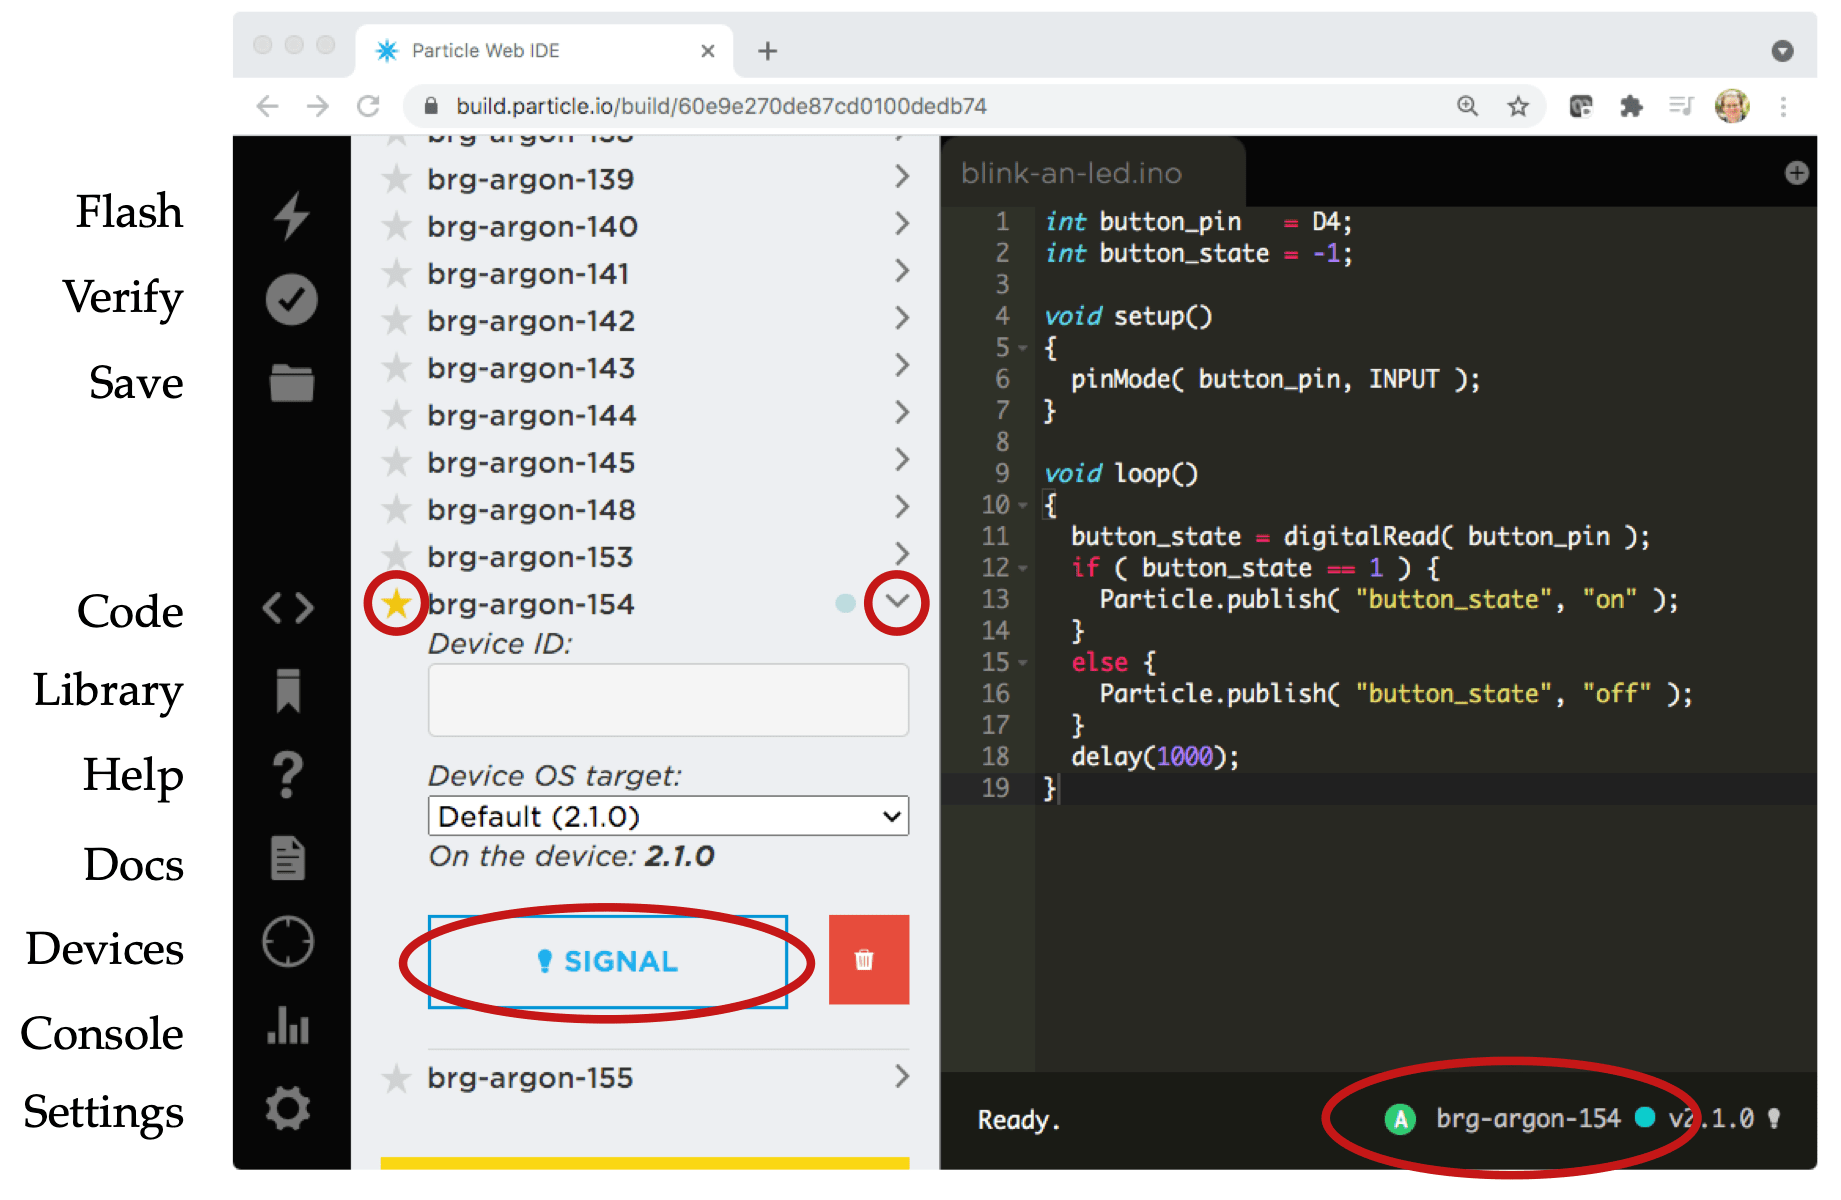Click the Save folder icon
This screenshot has height=1200, width=1841.
coord(291,382)
